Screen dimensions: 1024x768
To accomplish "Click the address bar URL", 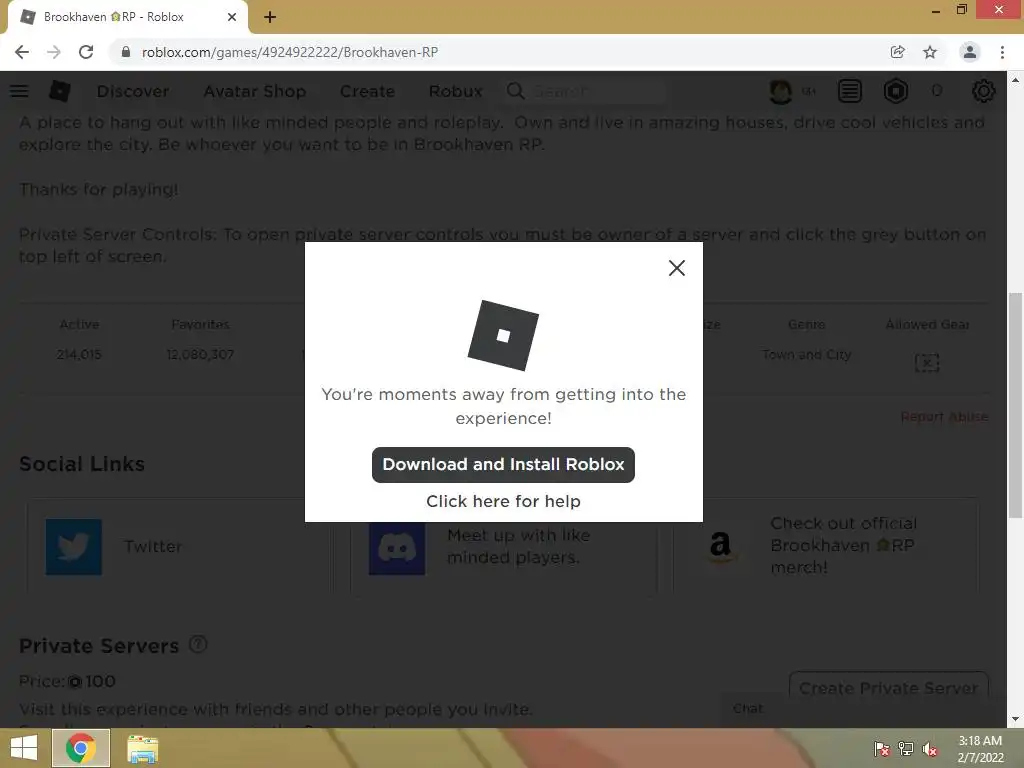I will 289,52.
